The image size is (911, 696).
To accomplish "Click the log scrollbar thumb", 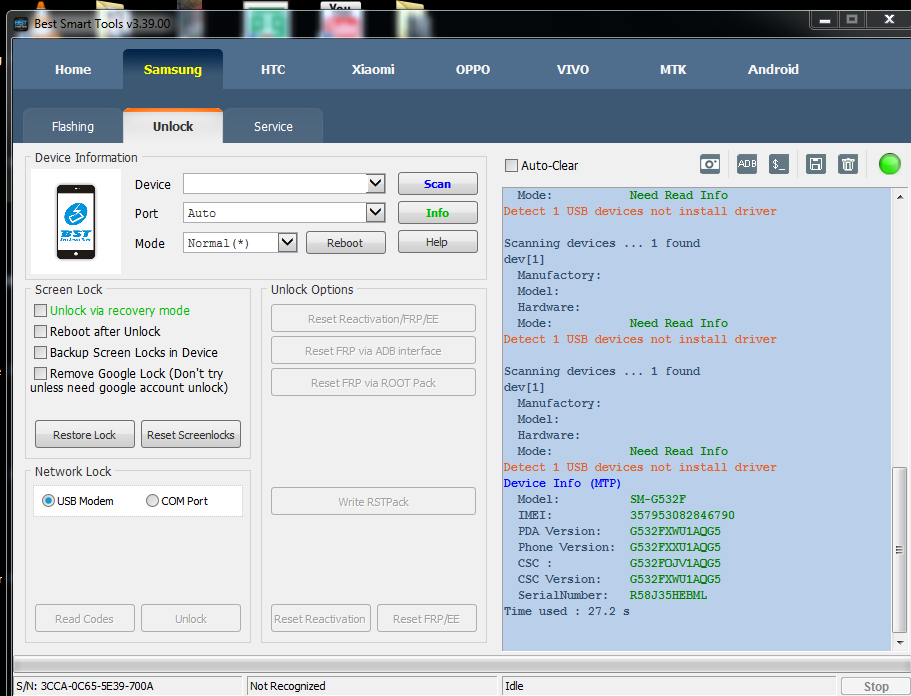I will 899,549.
